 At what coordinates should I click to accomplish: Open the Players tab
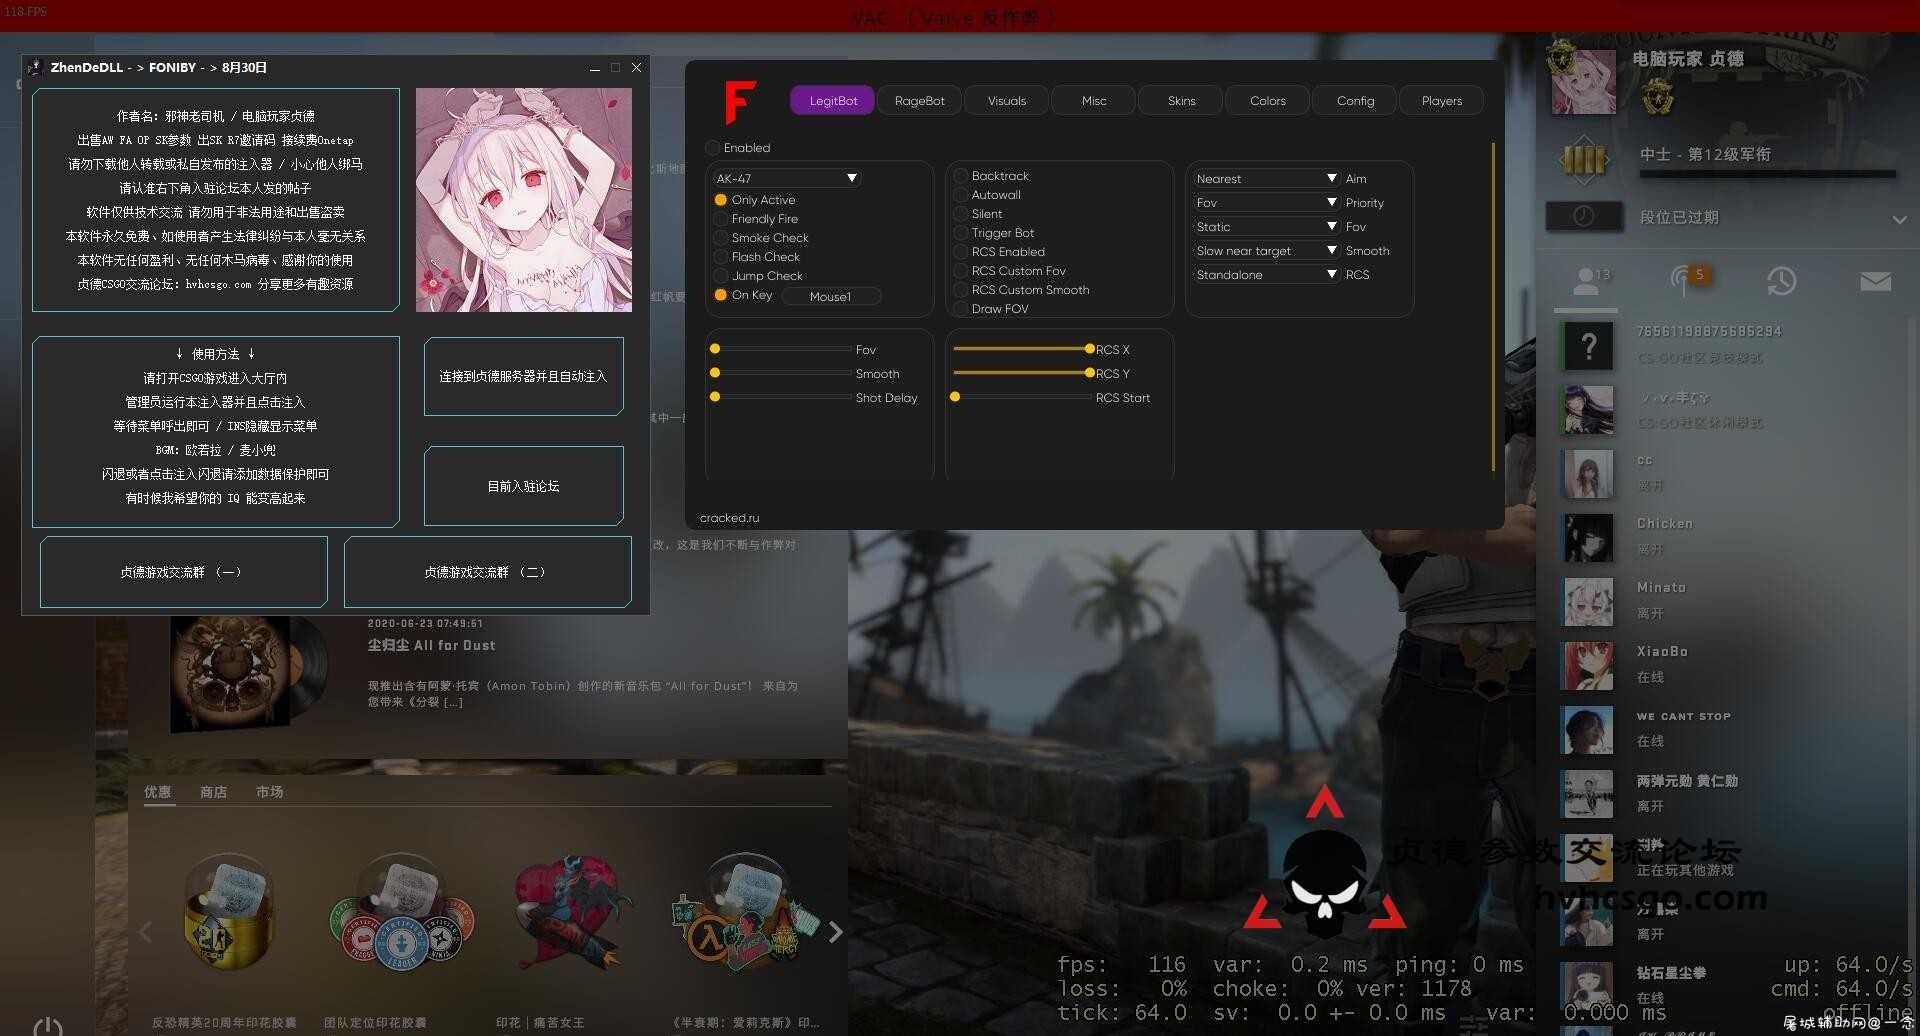pyautogui.click(x=1441, y=101)
